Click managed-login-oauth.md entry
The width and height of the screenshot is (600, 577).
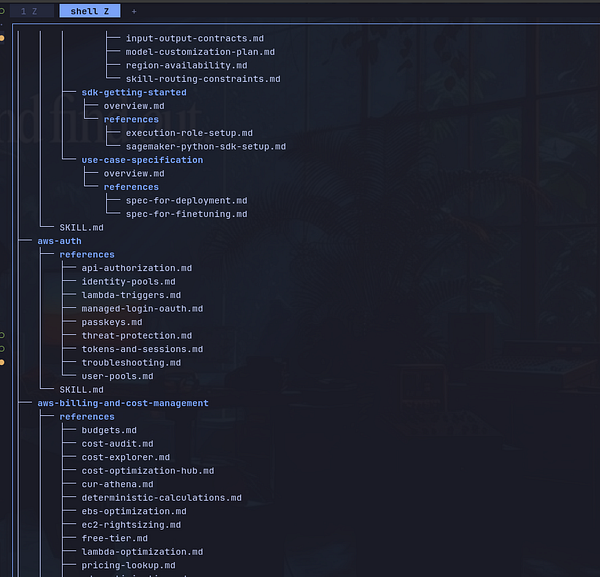pyautogui.click(x=142, y=308)
